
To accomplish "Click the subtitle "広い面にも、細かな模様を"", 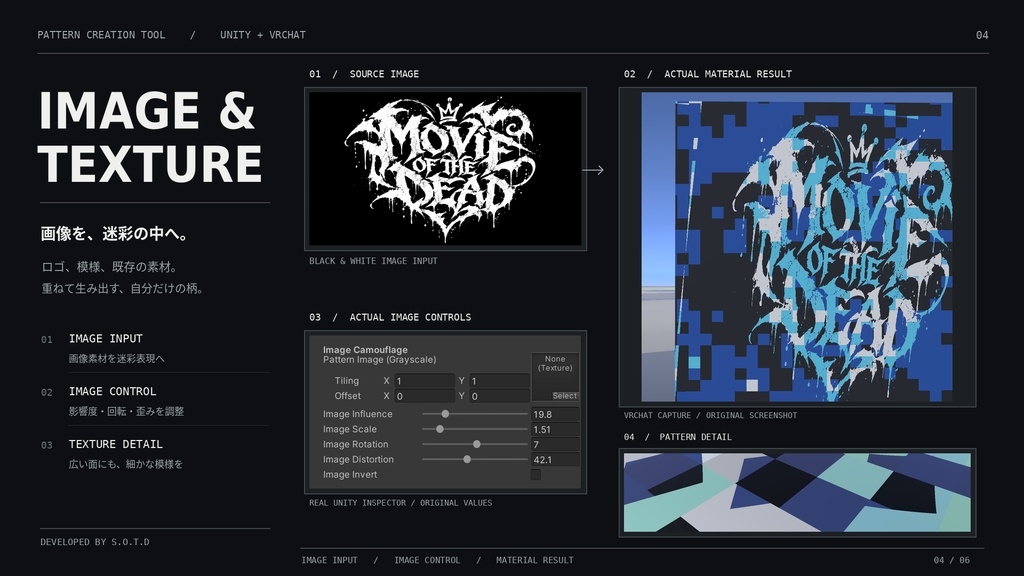I will (x=125, y=464).
